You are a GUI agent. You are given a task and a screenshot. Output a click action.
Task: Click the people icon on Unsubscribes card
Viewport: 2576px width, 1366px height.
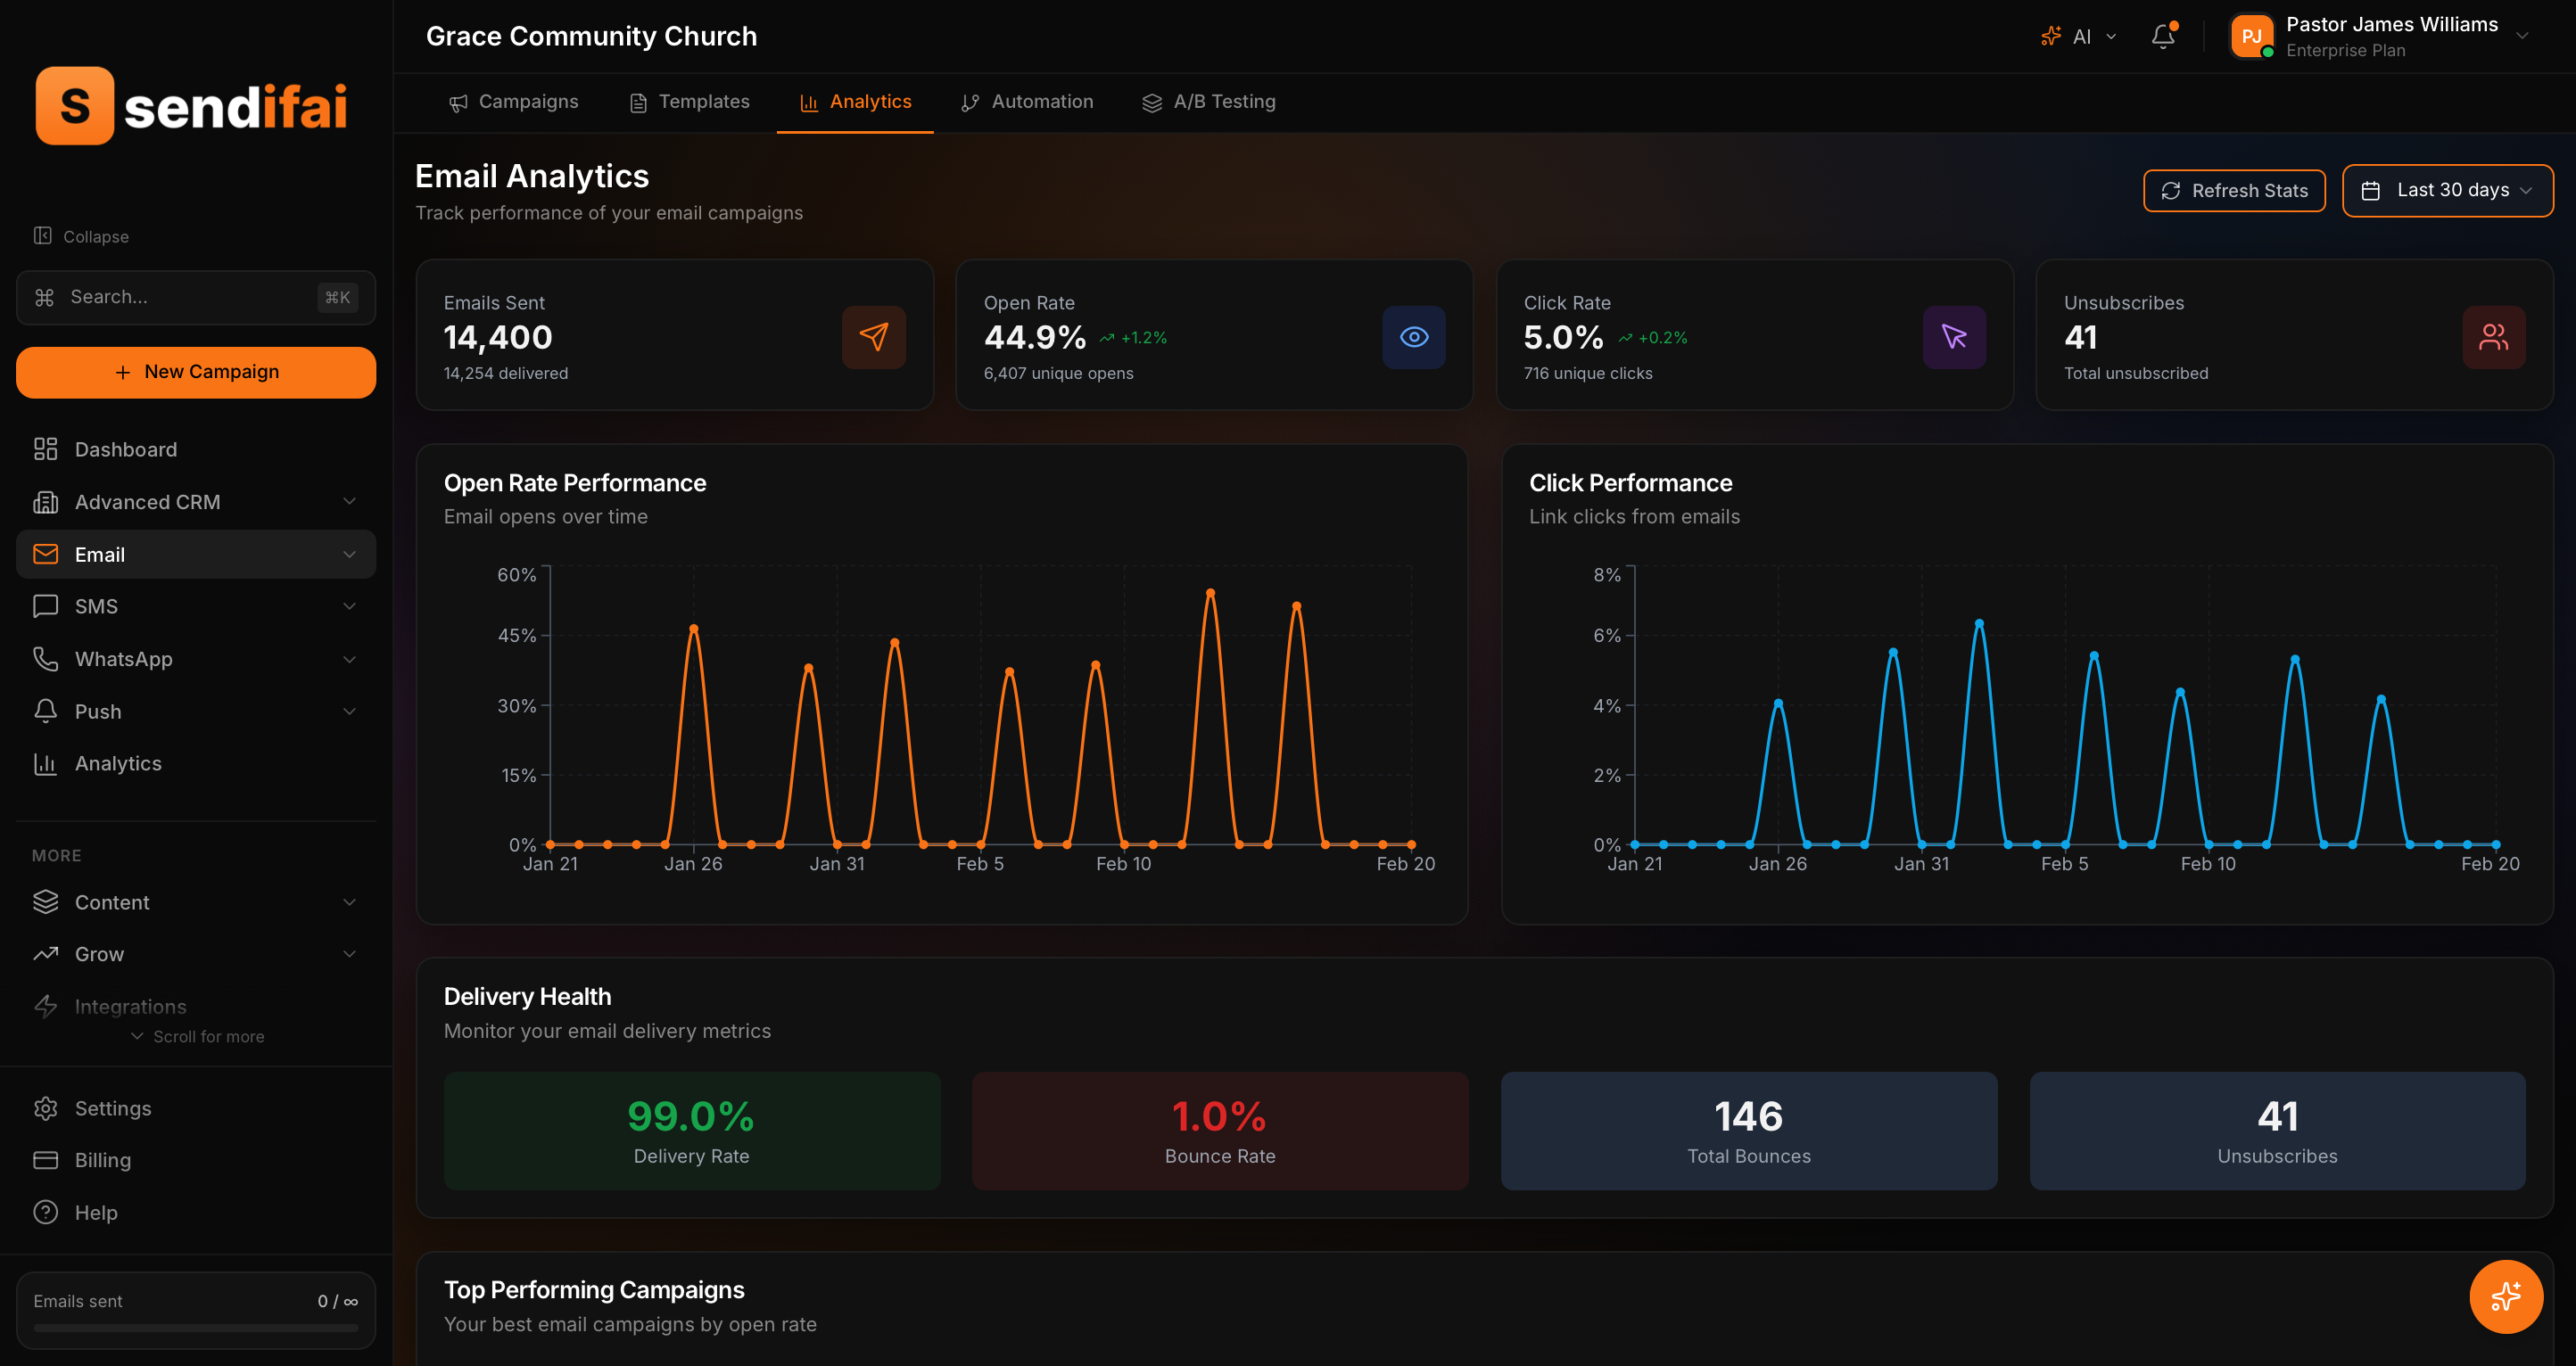coord(2493,337)
